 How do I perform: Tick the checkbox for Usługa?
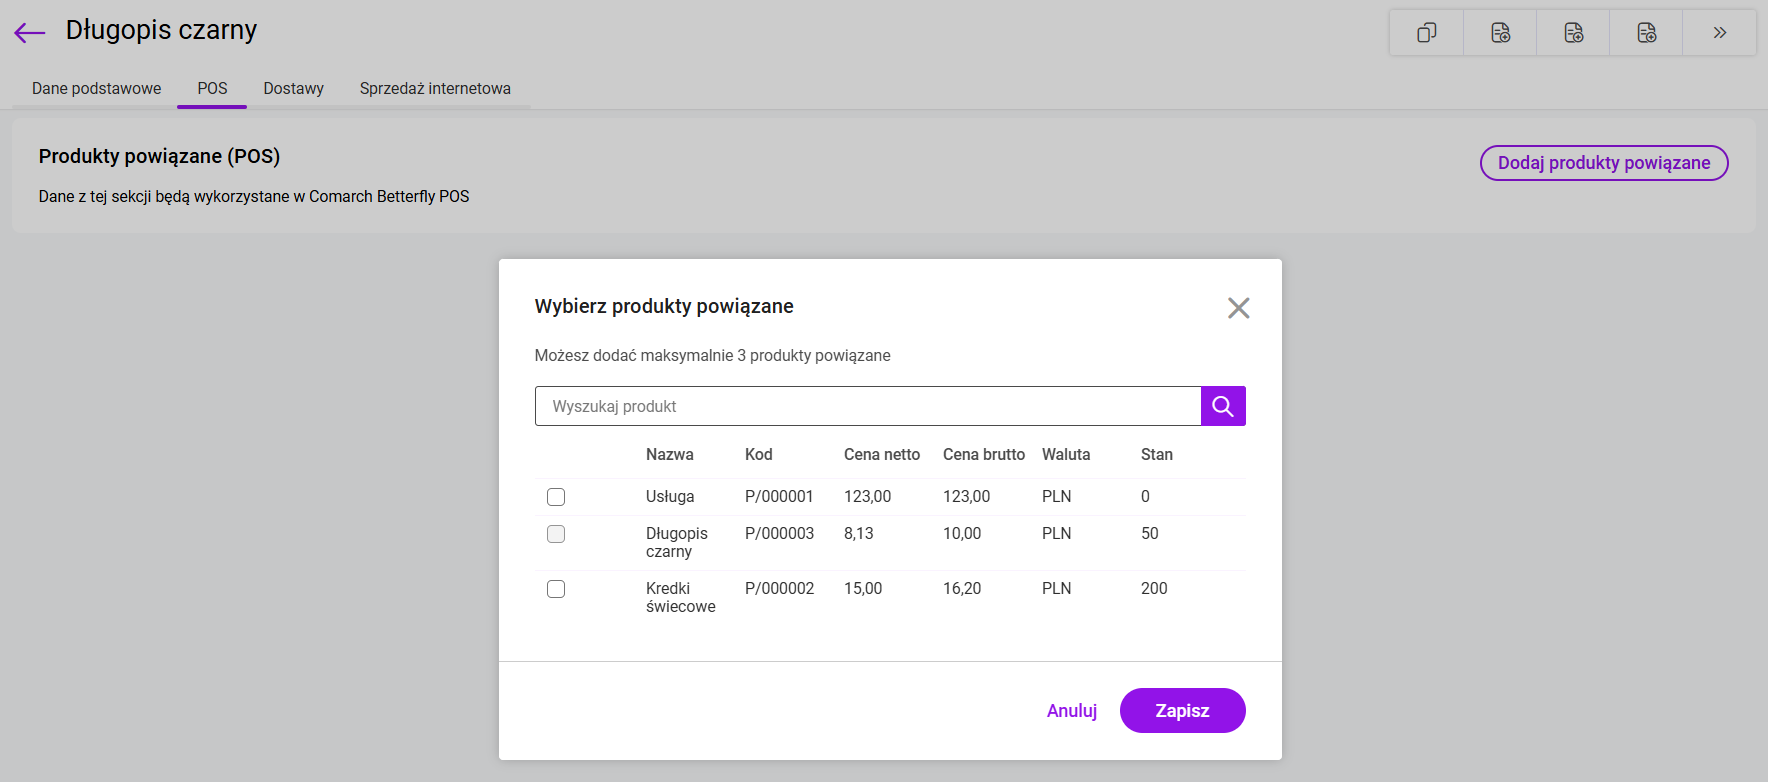[556, 497]
